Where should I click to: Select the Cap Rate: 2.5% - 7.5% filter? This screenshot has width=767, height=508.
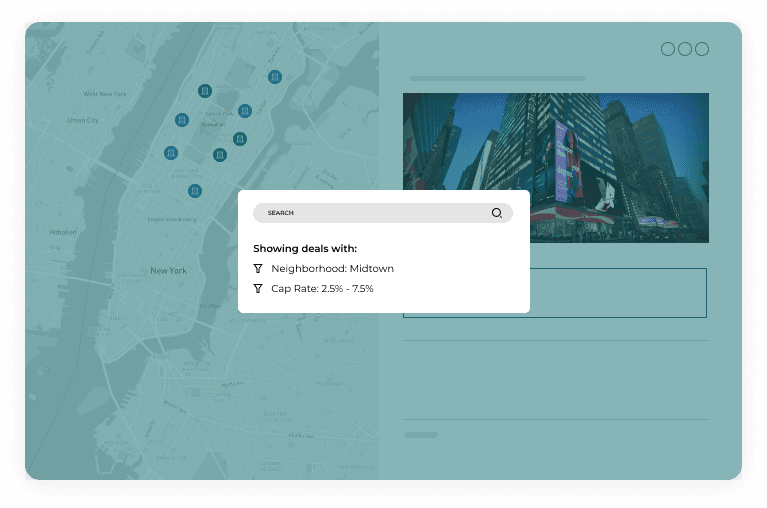[322, 289]
